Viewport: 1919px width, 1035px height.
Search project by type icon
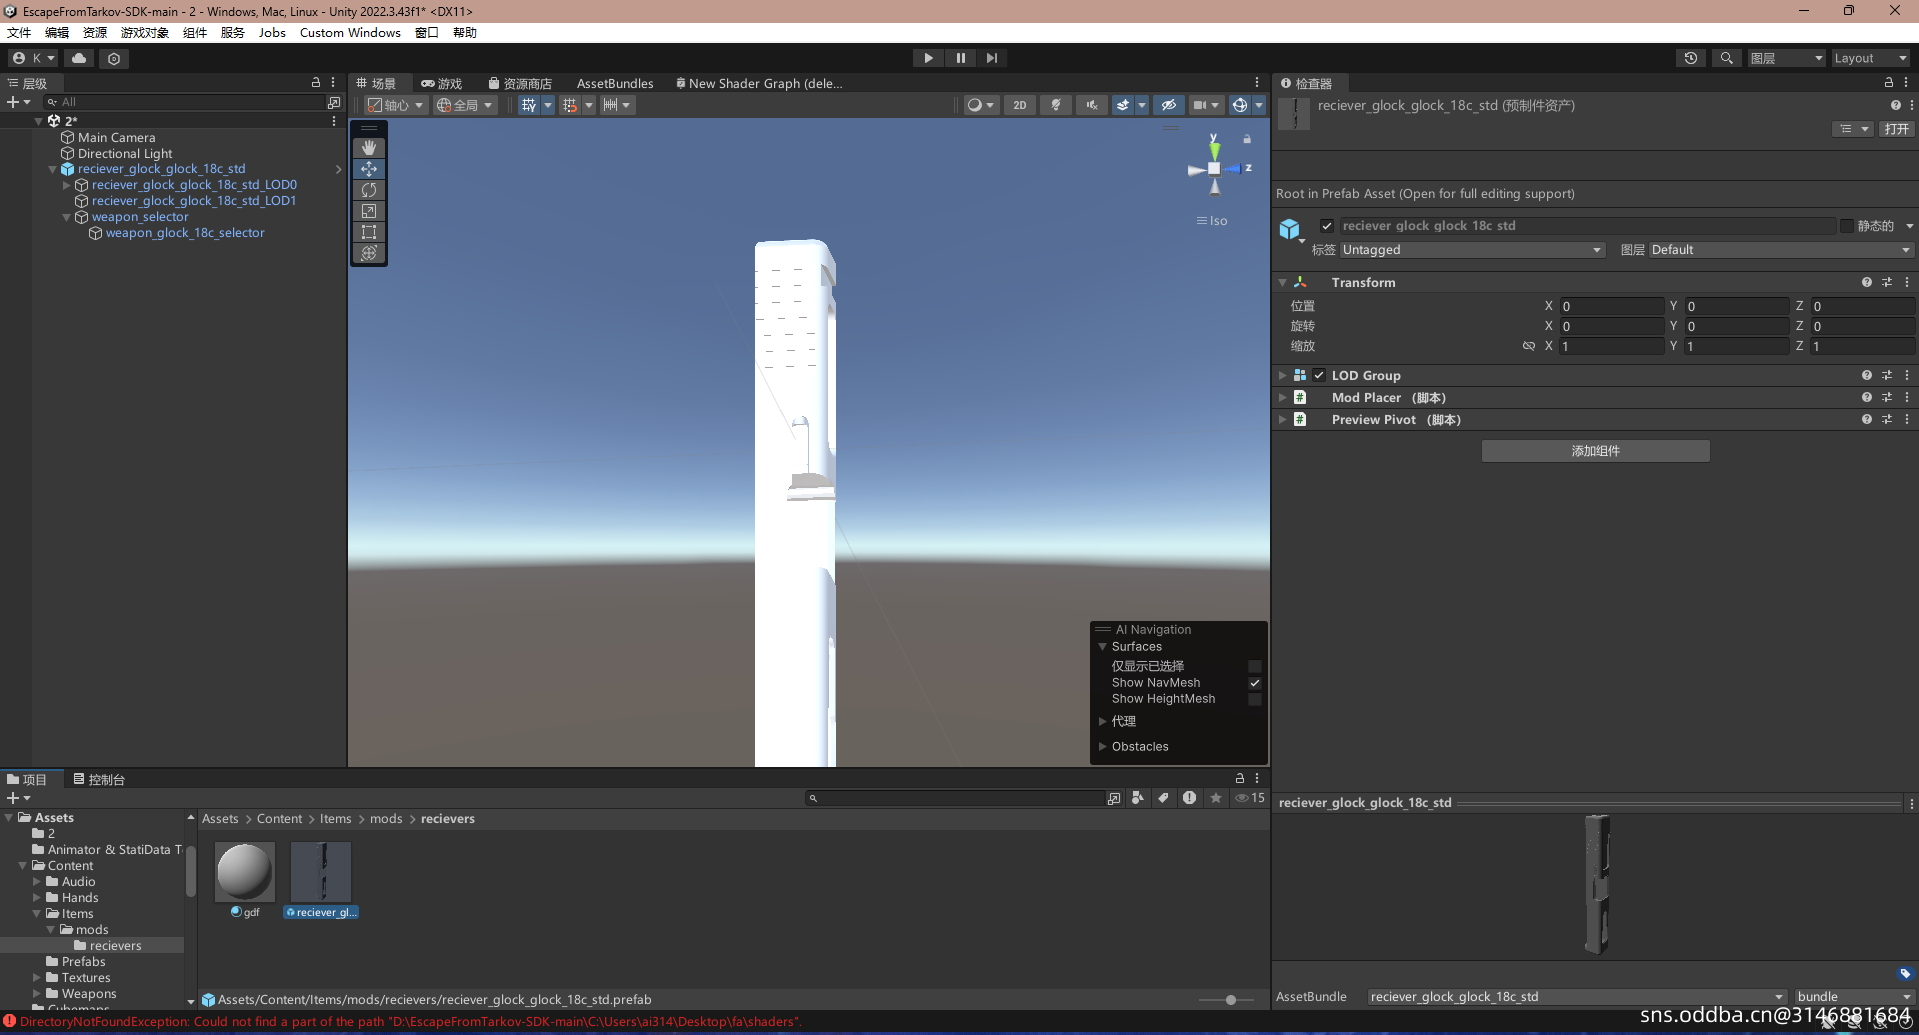click(x=1137, y=798)
